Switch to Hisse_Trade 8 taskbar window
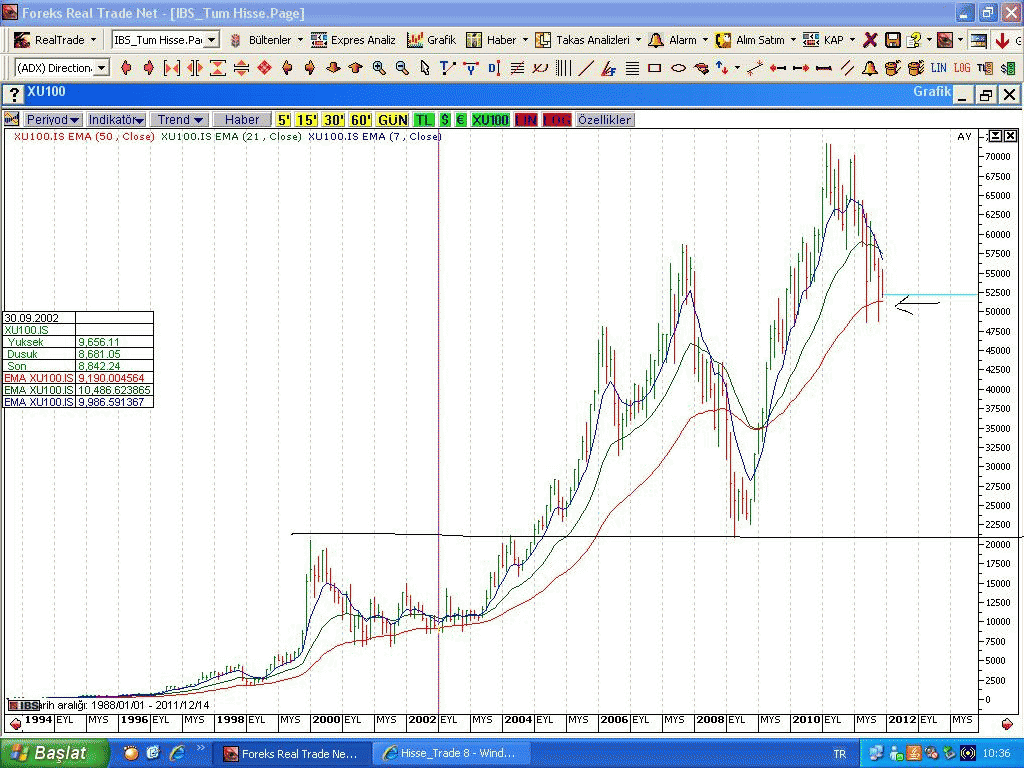Screen dimensions: 1024x768 451,754
